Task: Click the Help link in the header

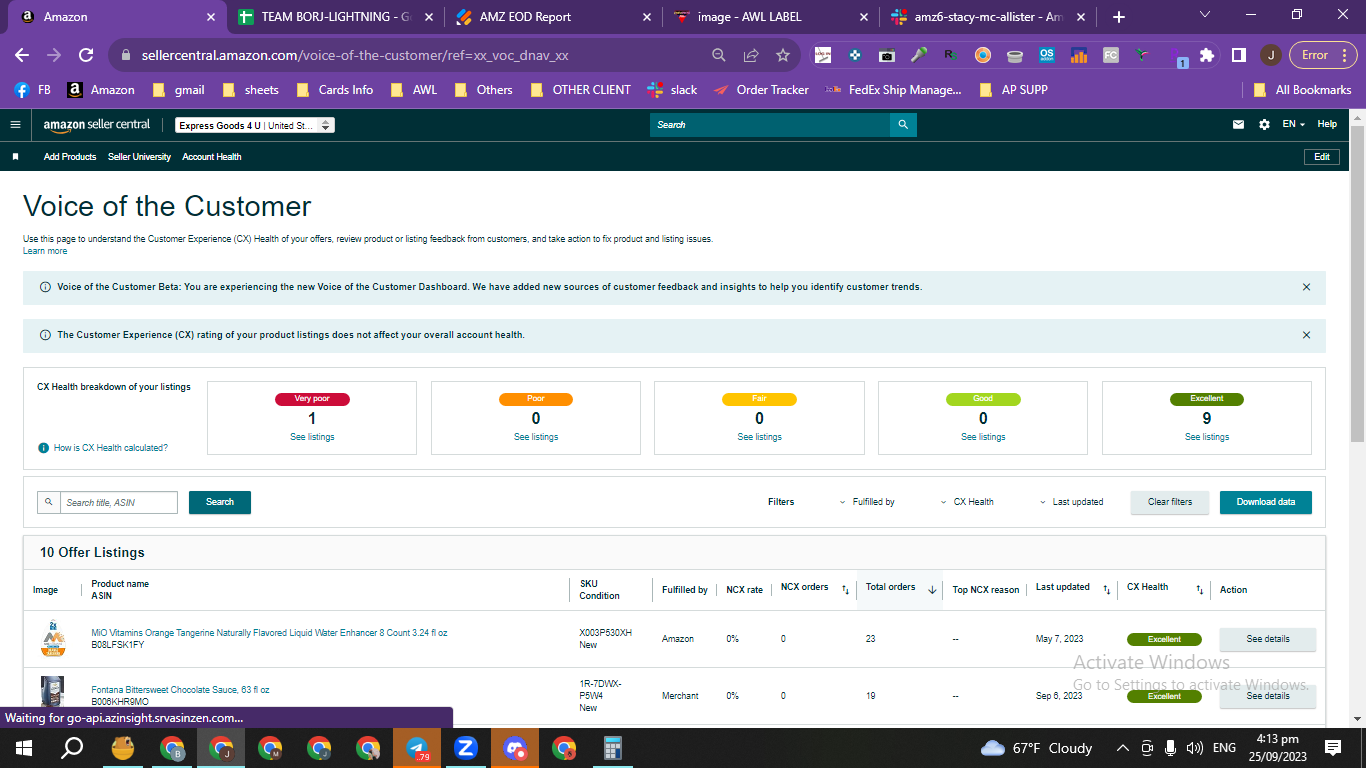Action: 1327,125
